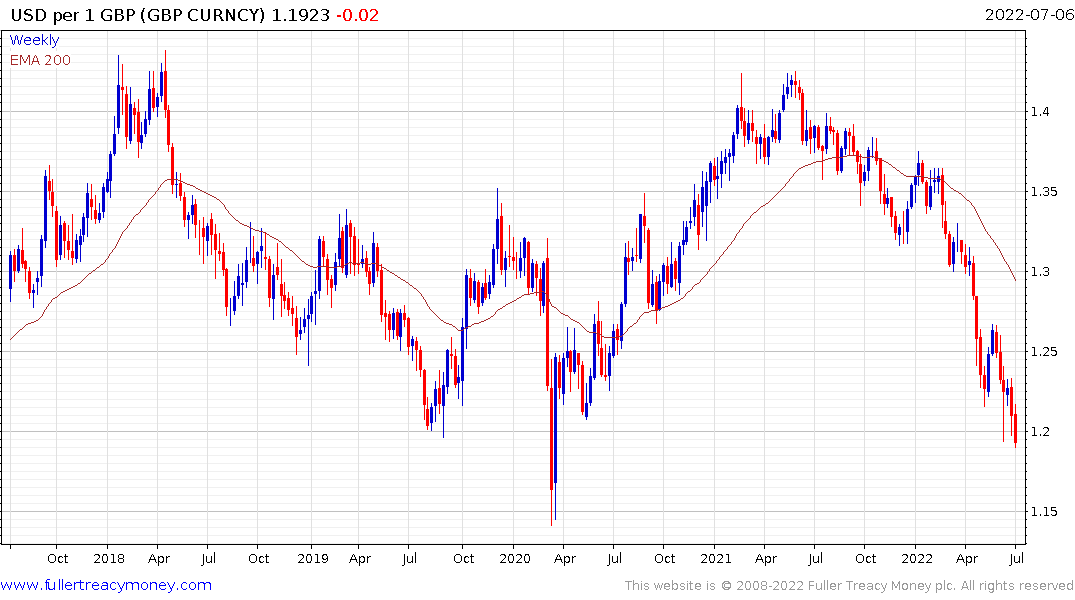This screenshot has height=600, width=1075.
Task: Click the 1.3 price axis label
Action: (x=1040, y=272)
